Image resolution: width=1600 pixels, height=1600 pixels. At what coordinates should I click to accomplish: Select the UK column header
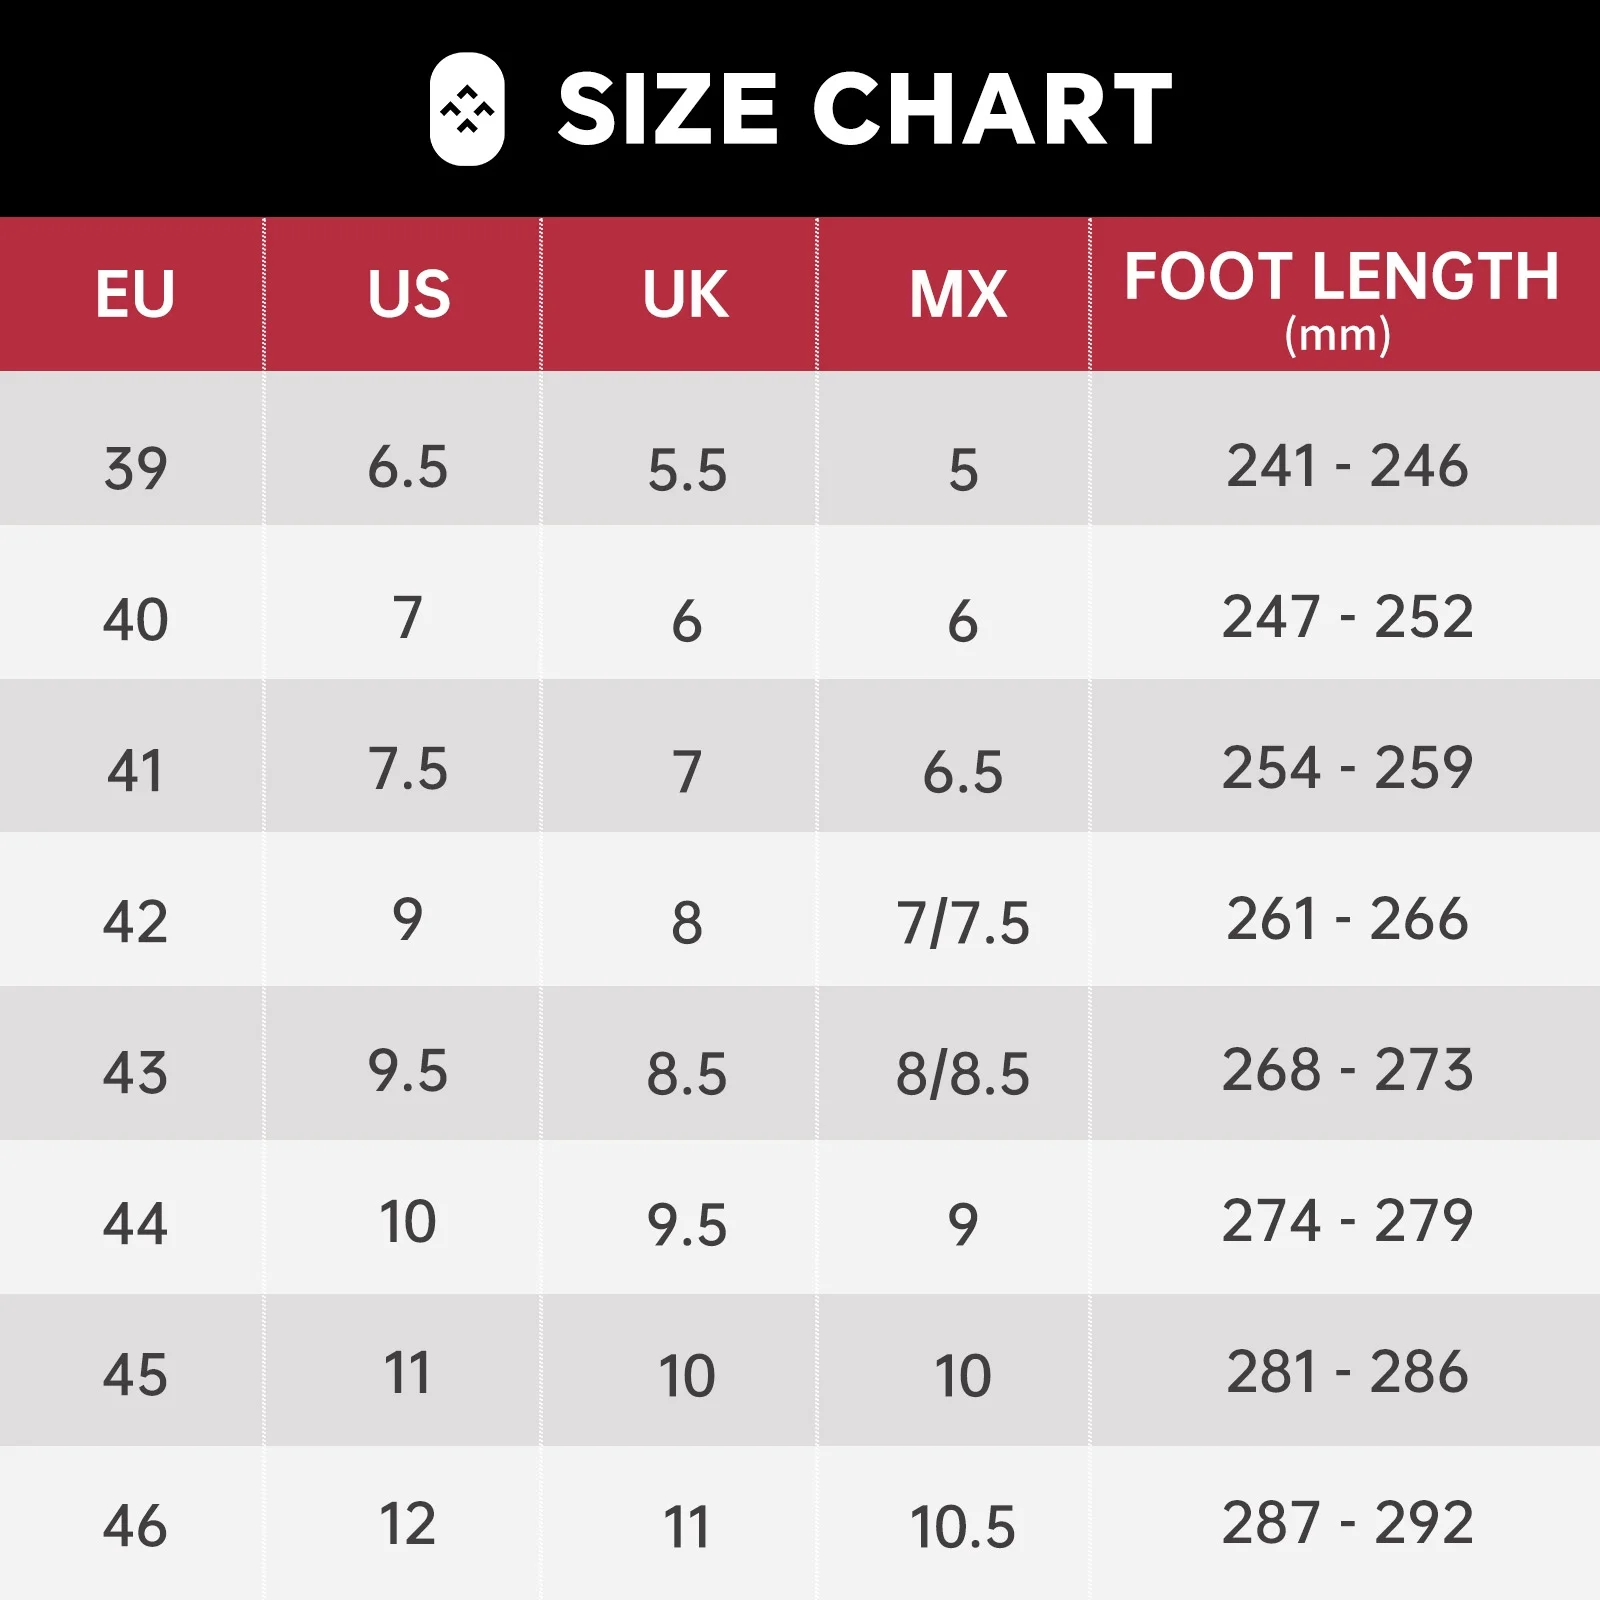point(685,294)
